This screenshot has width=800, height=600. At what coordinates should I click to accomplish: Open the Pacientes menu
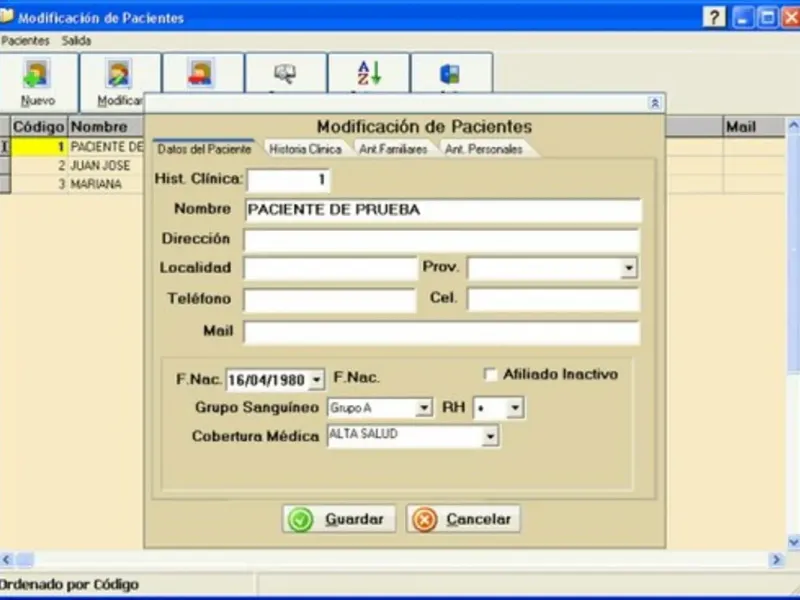(x=26, y=41)
